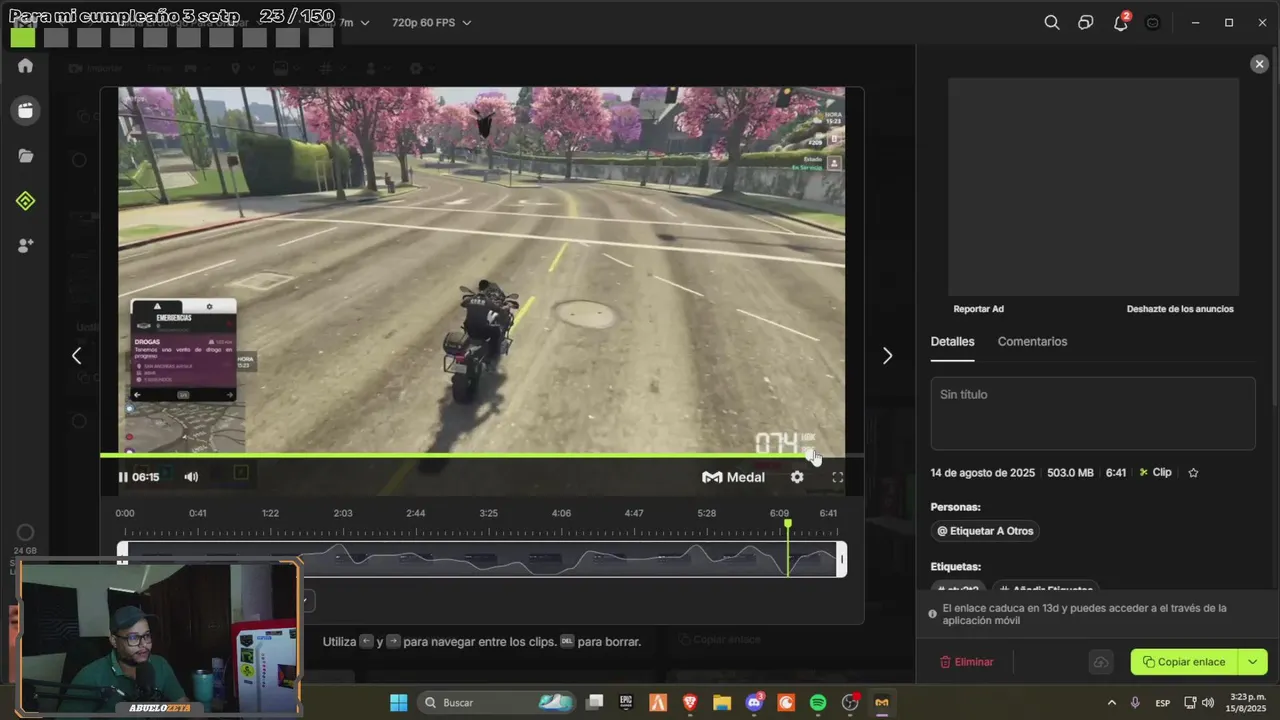This screenshot has width=1280, height=720.
Task: Click the green playhead marker on timeline
Action: pyautogui.click(x=788, y=524)
